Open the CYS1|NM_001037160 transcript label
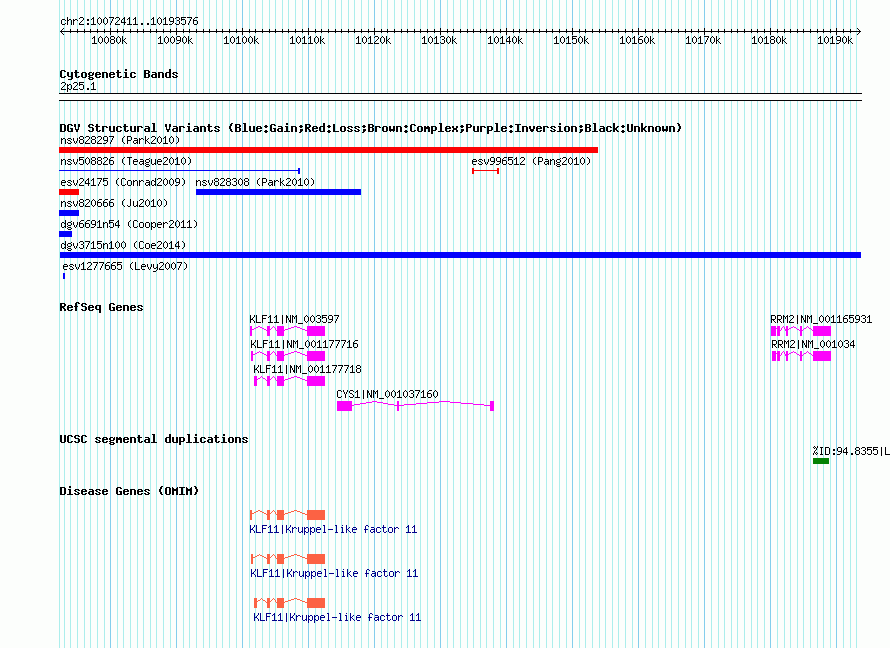Image resolution: width=890 pixels, height=648 pixels. point(387,394)
